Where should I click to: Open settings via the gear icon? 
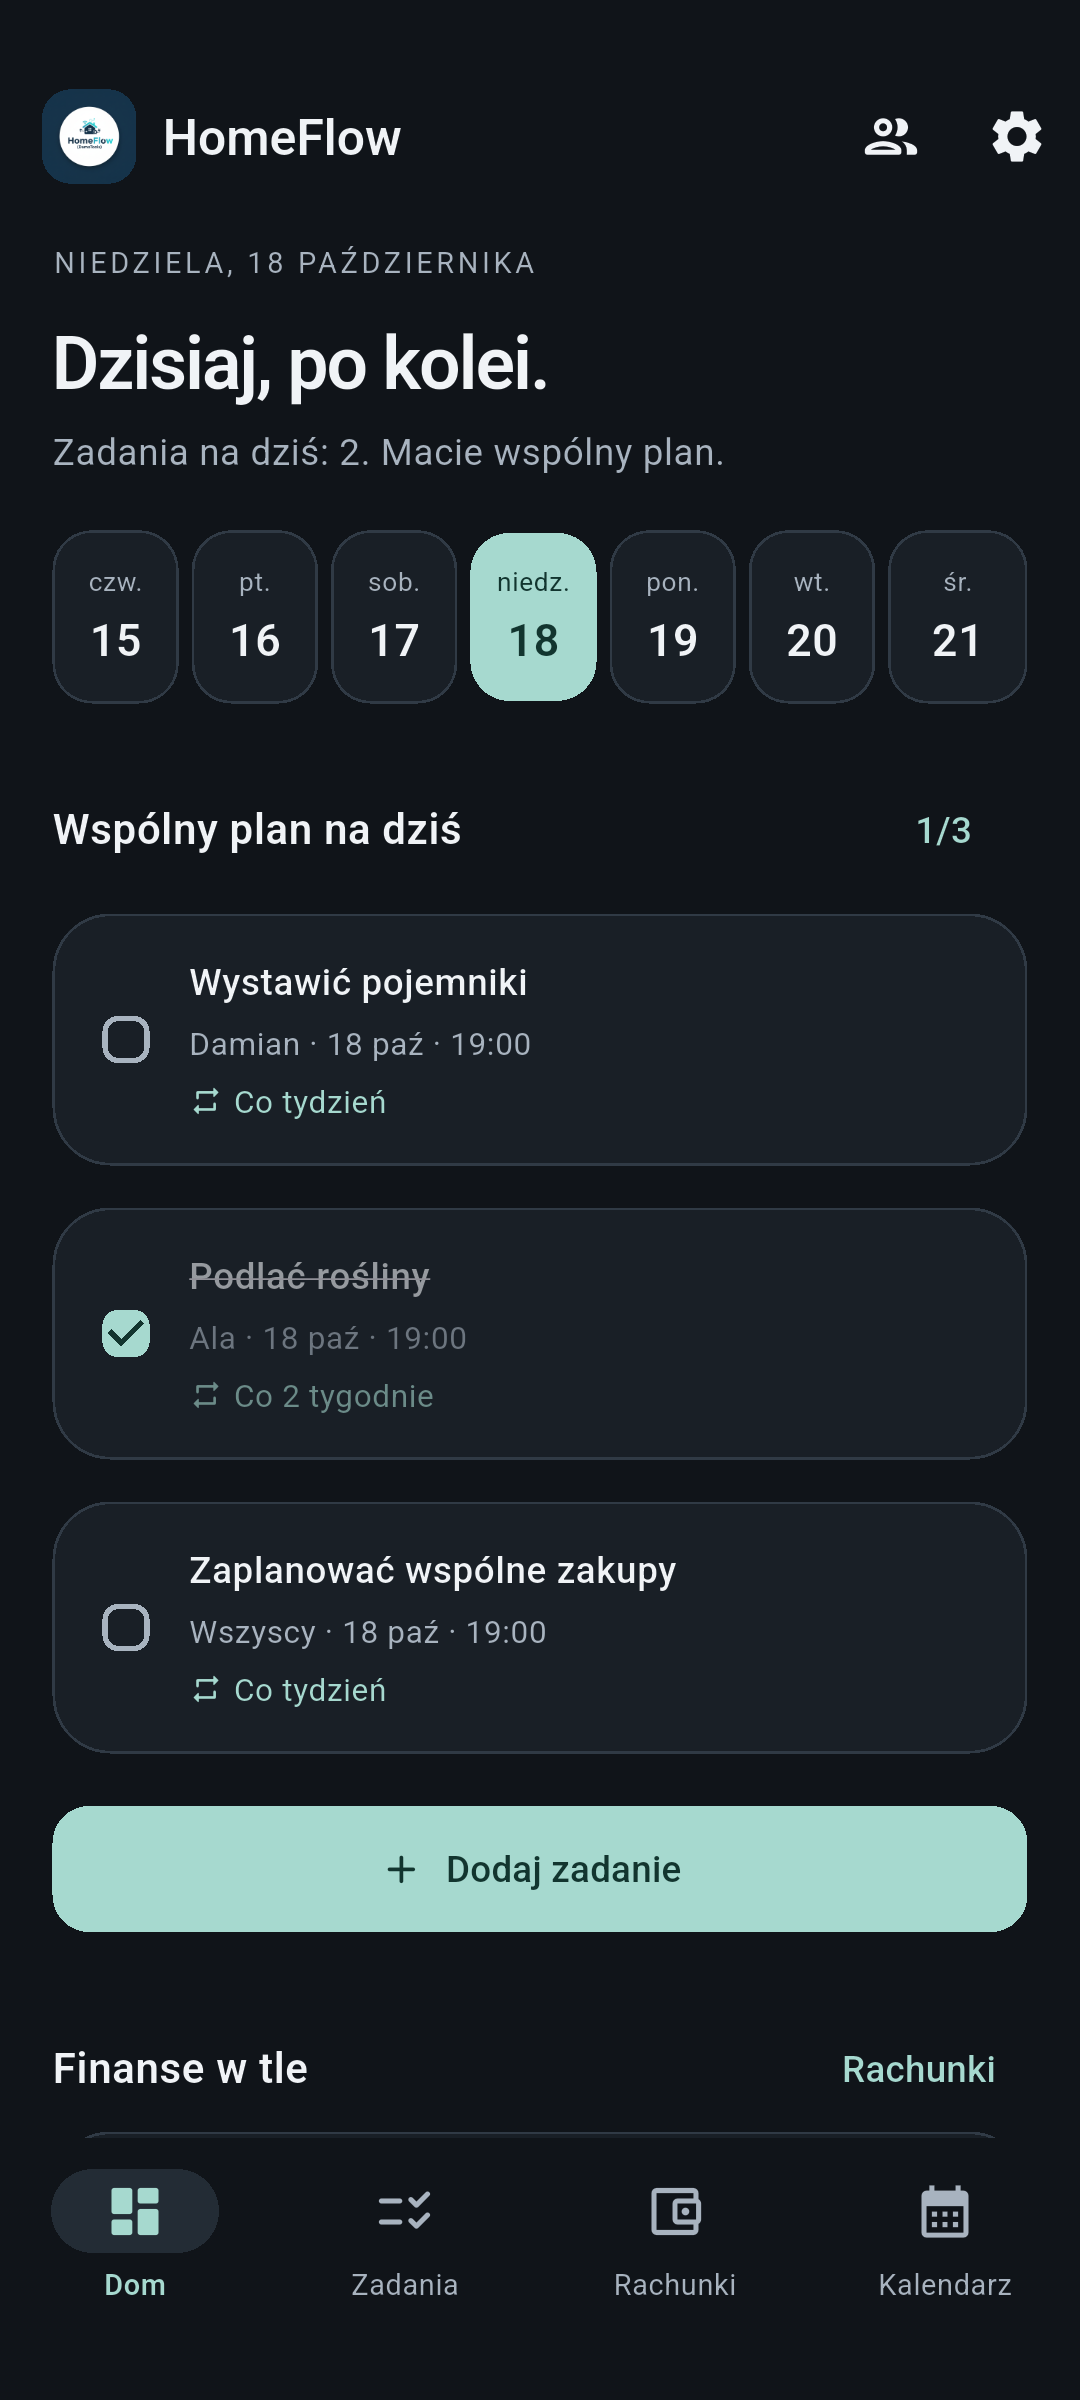coord(1016,137)
